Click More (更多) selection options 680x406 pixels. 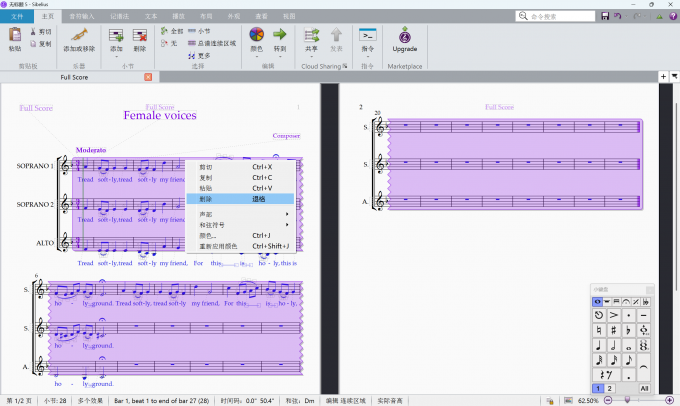click(x=199, y=56)
